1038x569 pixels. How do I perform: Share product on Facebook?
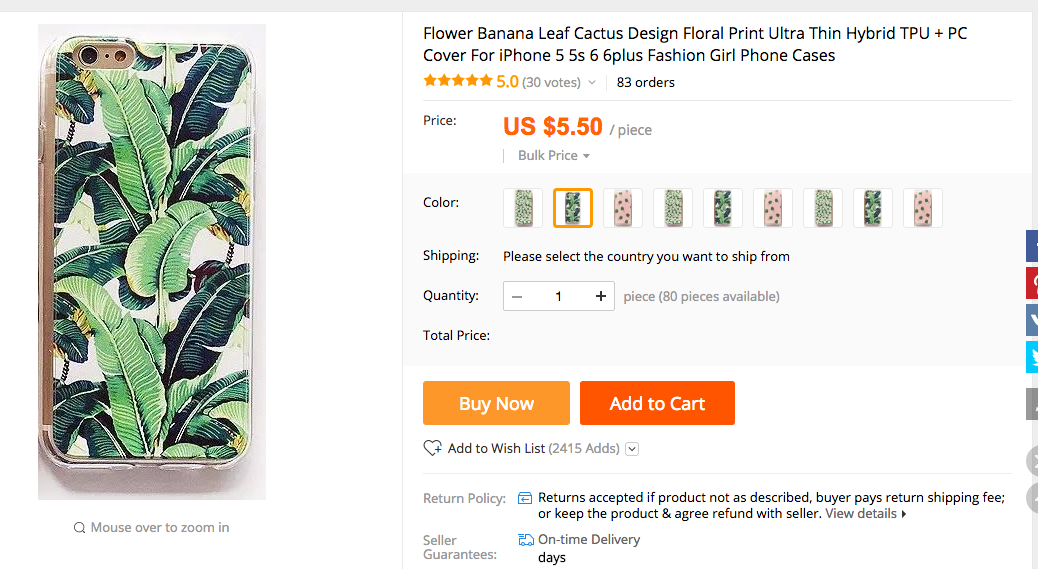[x=1032, y=246]
